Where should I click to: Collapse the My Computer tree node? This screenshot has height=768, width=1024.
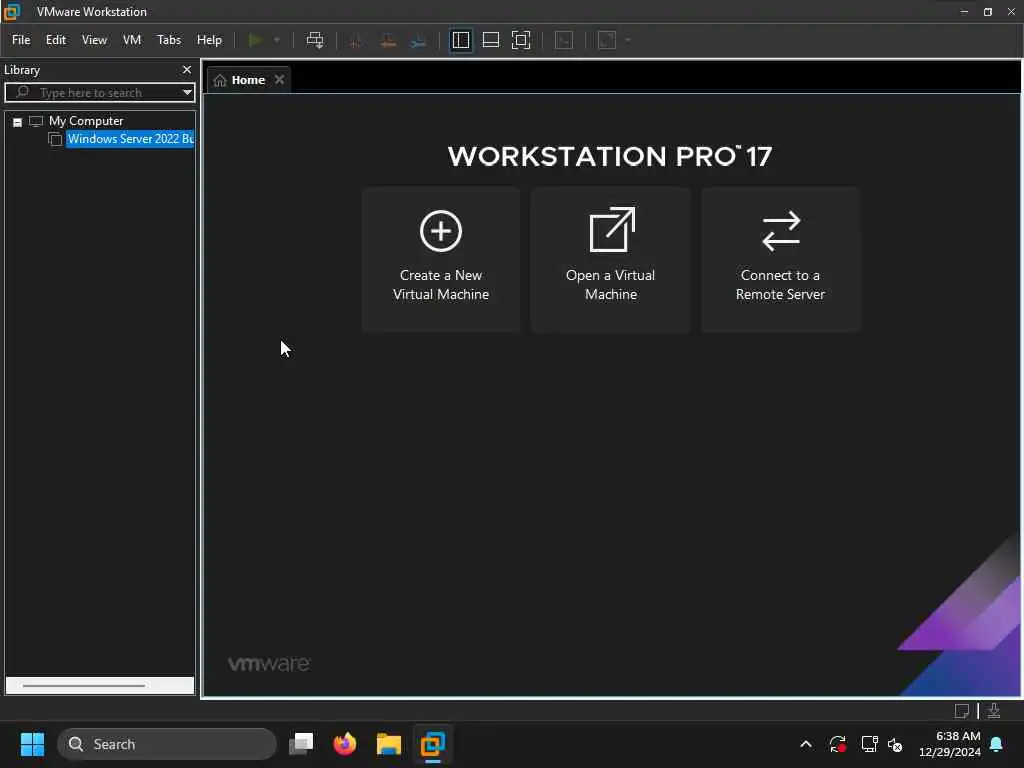(18, 121)
